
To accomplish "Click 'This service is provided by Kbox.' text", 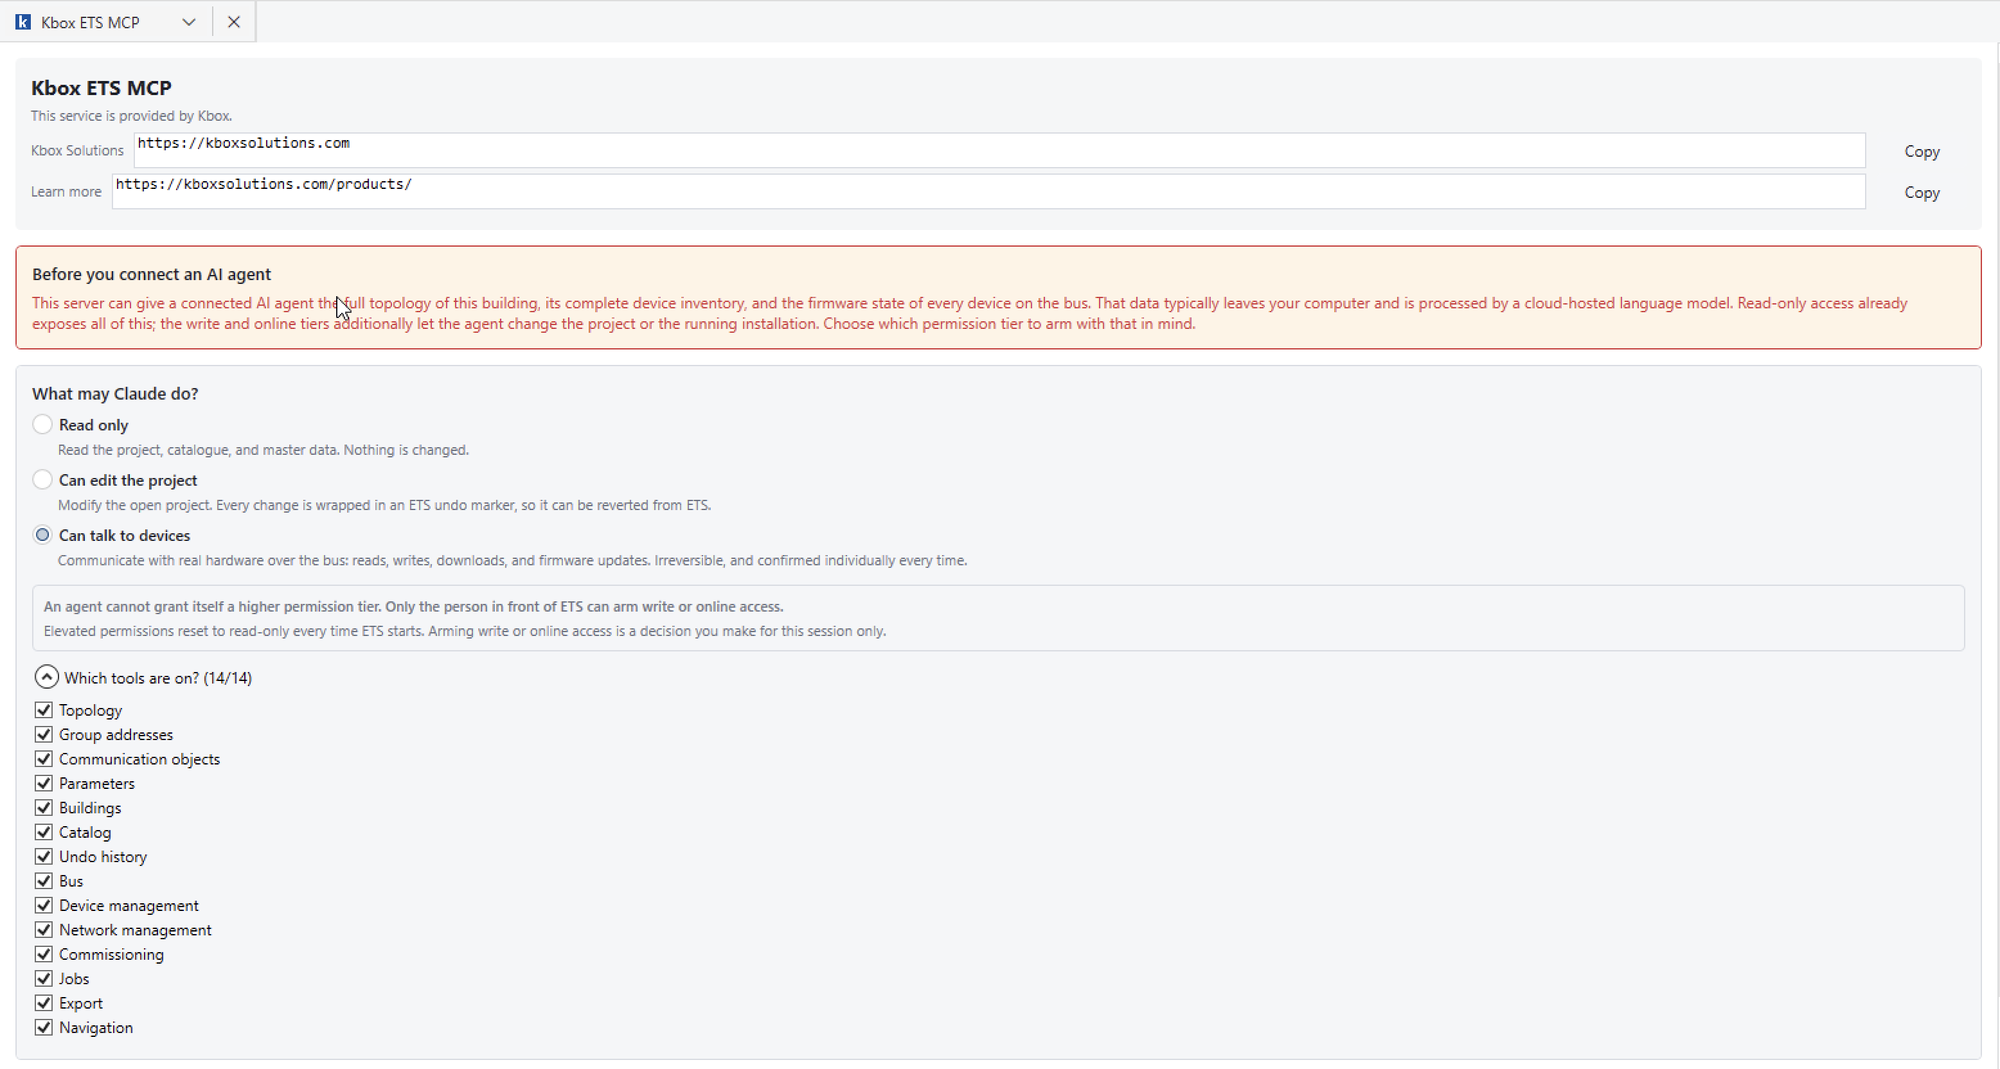I will click(131, 116).
